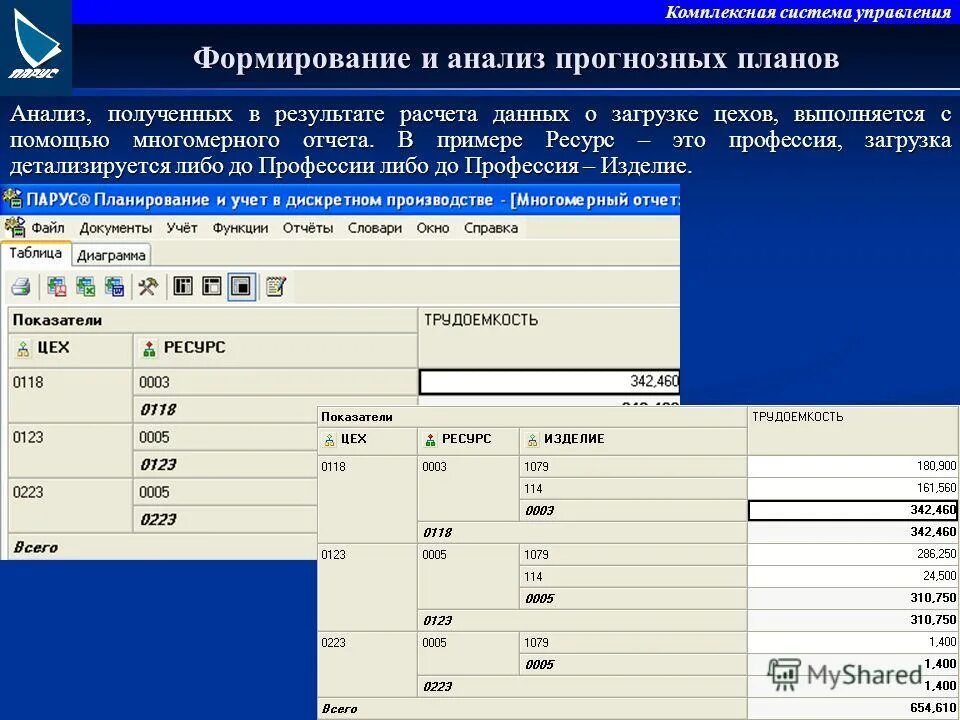This screenshot has height=720, width=960.
Task: Select the ТРУДОЕМКОСТЬ value 342,460 cell
Action: click(x=550, y=380)
